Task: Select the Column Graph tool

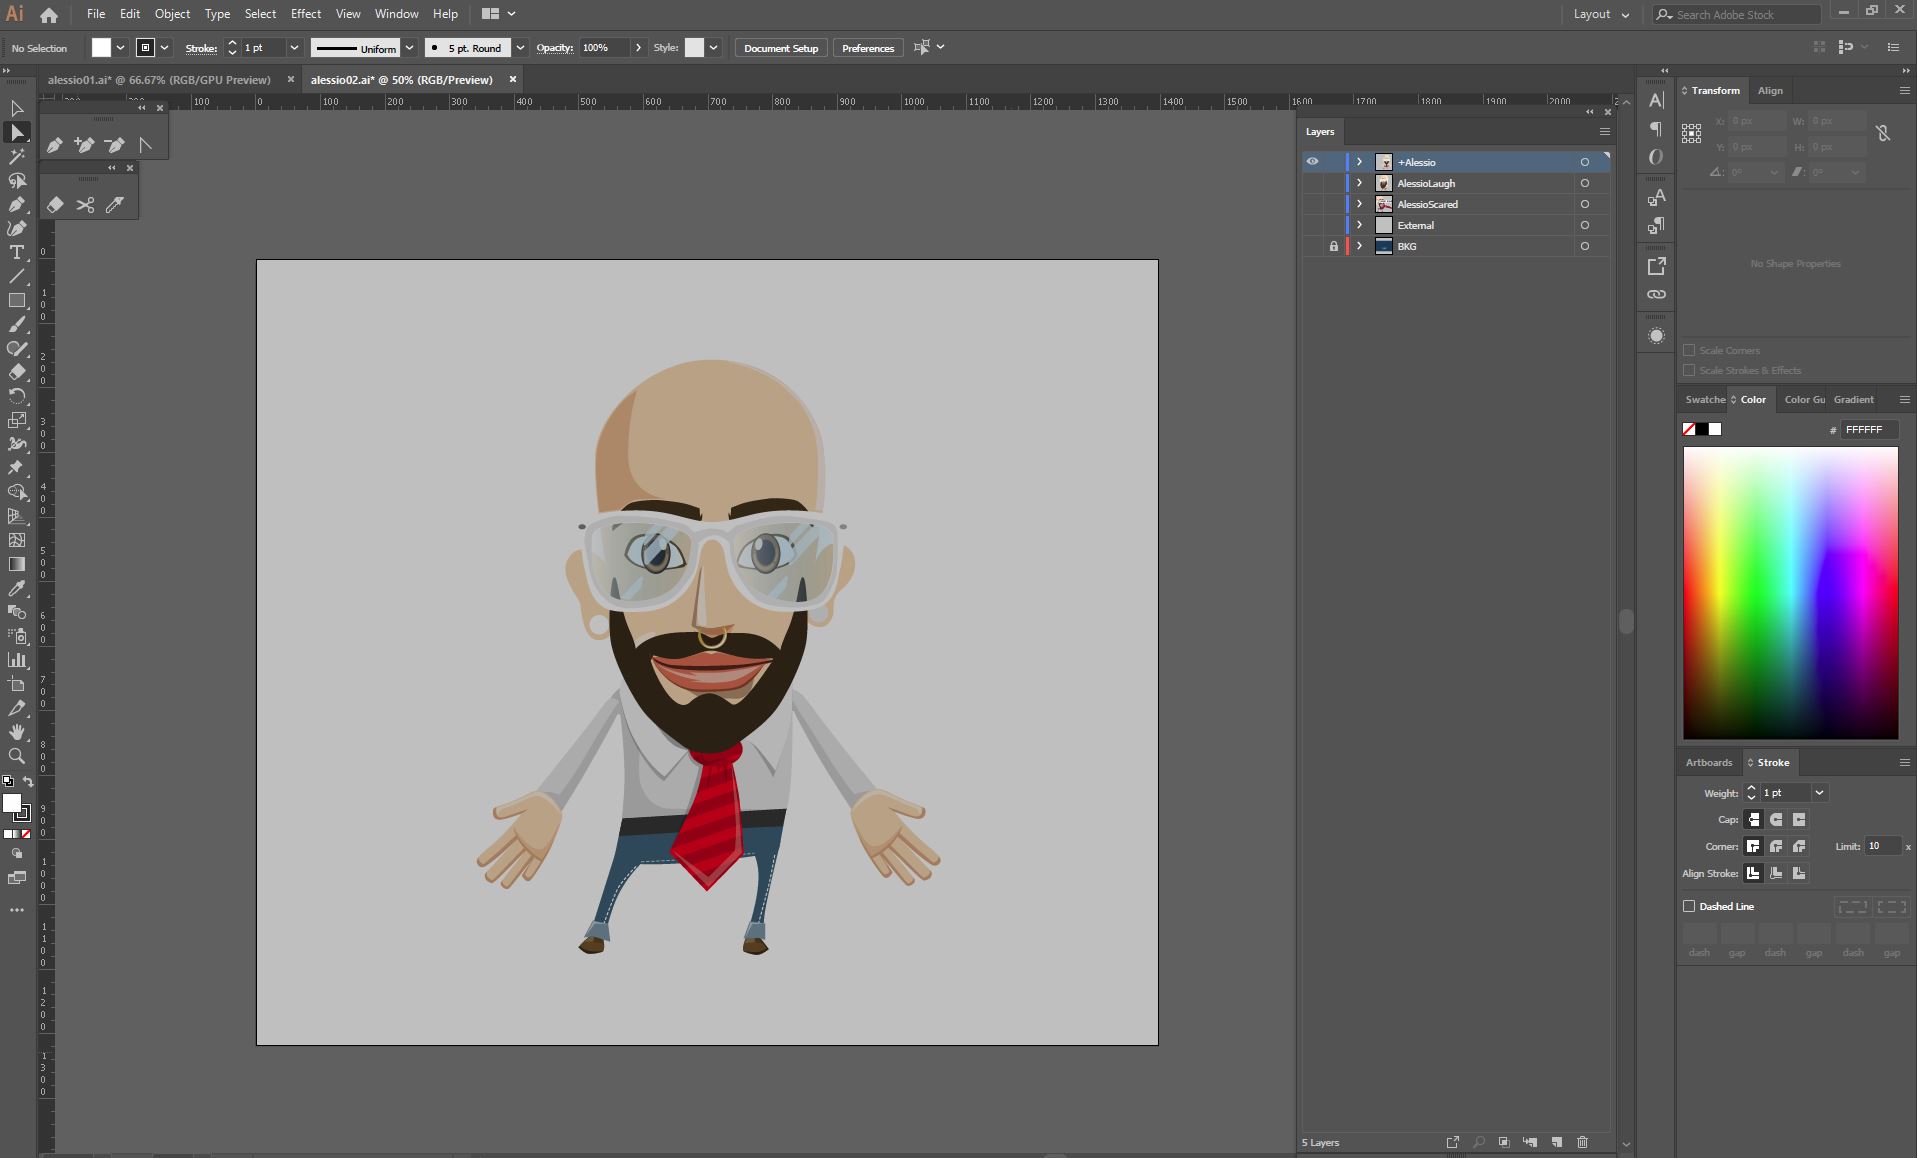Action: (x=17, y=661)
